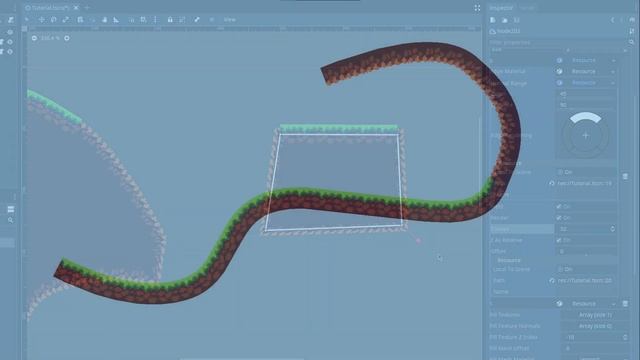The image size is (640, 360).
Task: Select the Pan hand tool
Action: pos(104,20)
